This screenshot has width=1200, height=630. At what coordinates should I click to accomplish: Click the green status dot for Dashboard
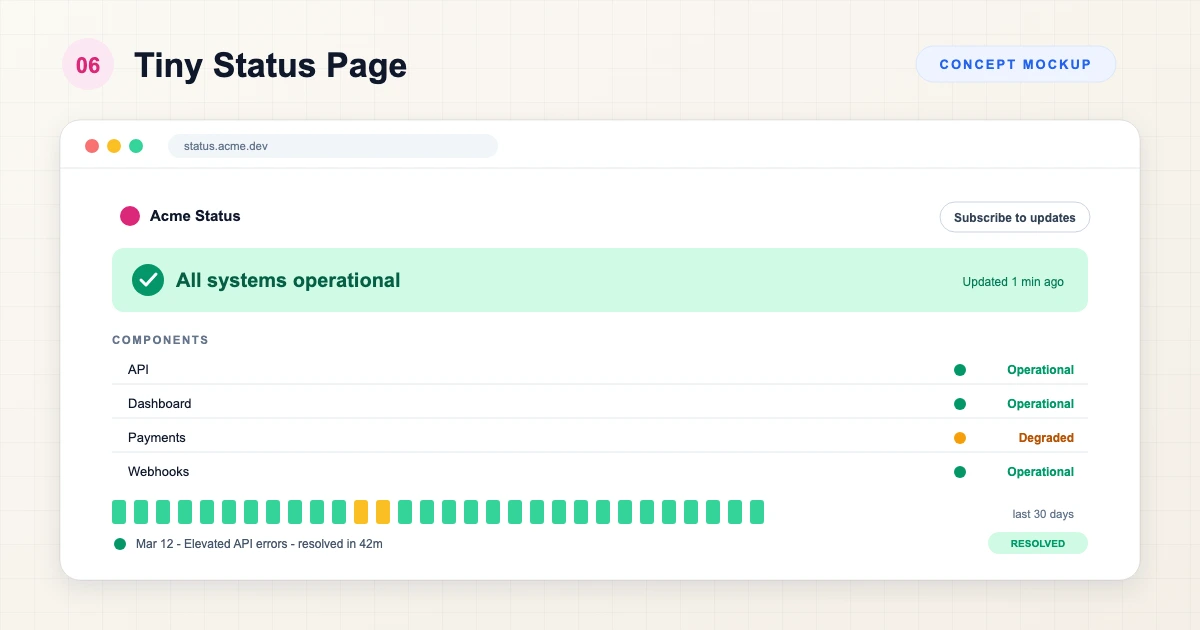pos(960,404)
